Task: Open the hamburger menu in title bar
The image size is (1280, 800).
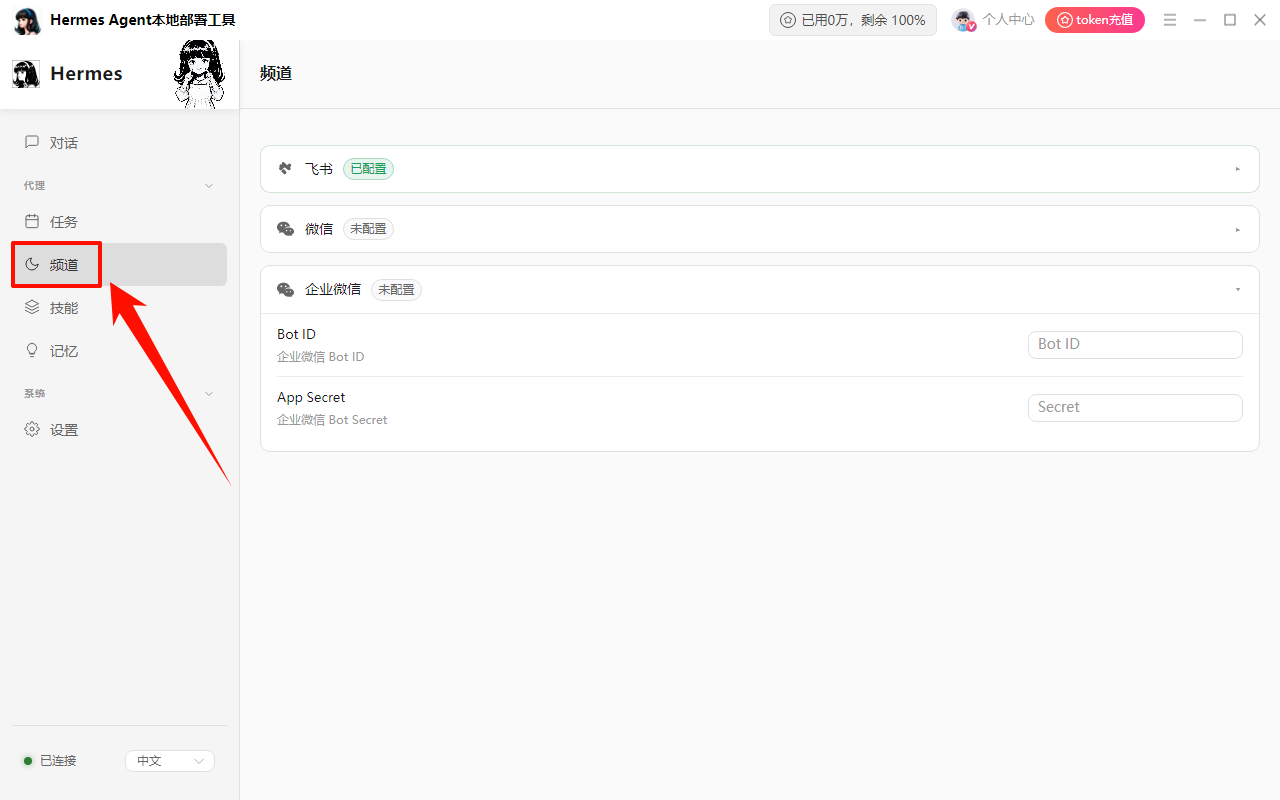Action: click(x=1170, y=20)
